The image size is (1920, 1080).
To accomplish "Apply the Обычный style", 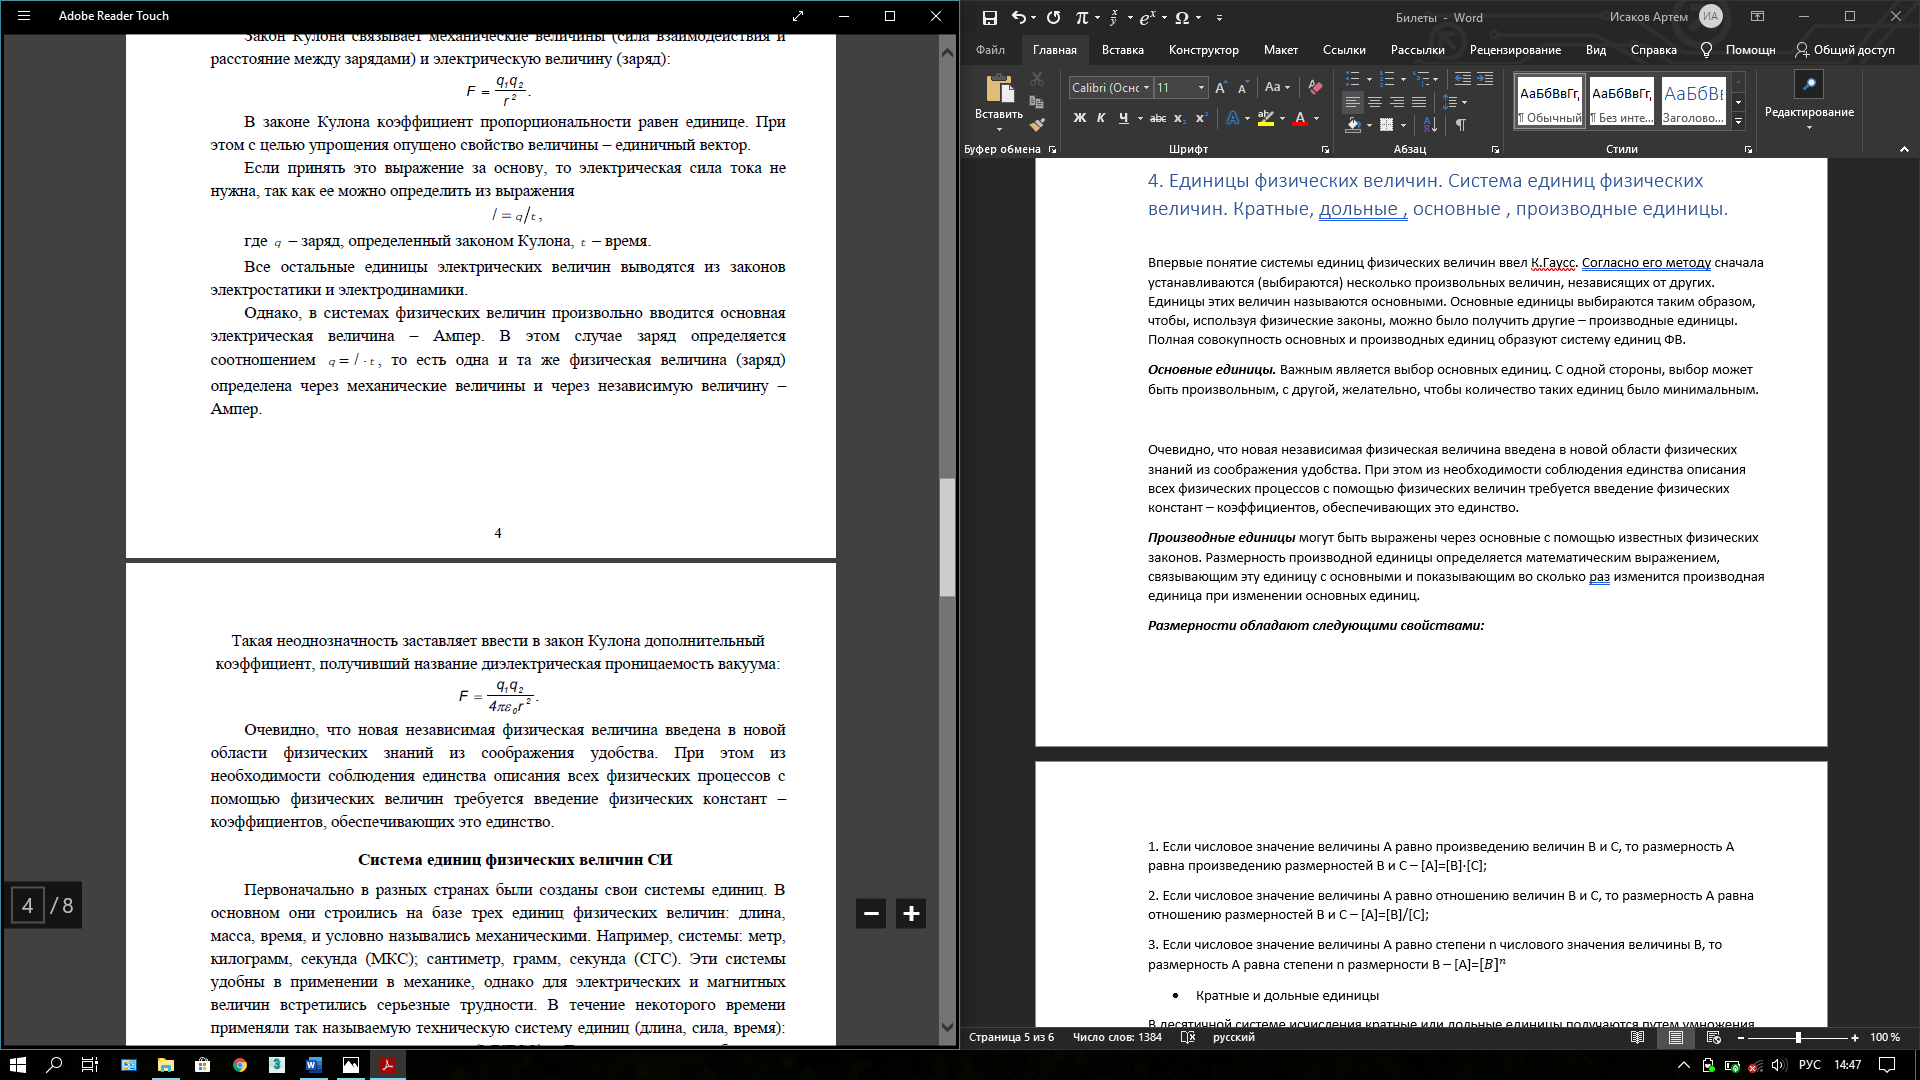I will 1549,101.
